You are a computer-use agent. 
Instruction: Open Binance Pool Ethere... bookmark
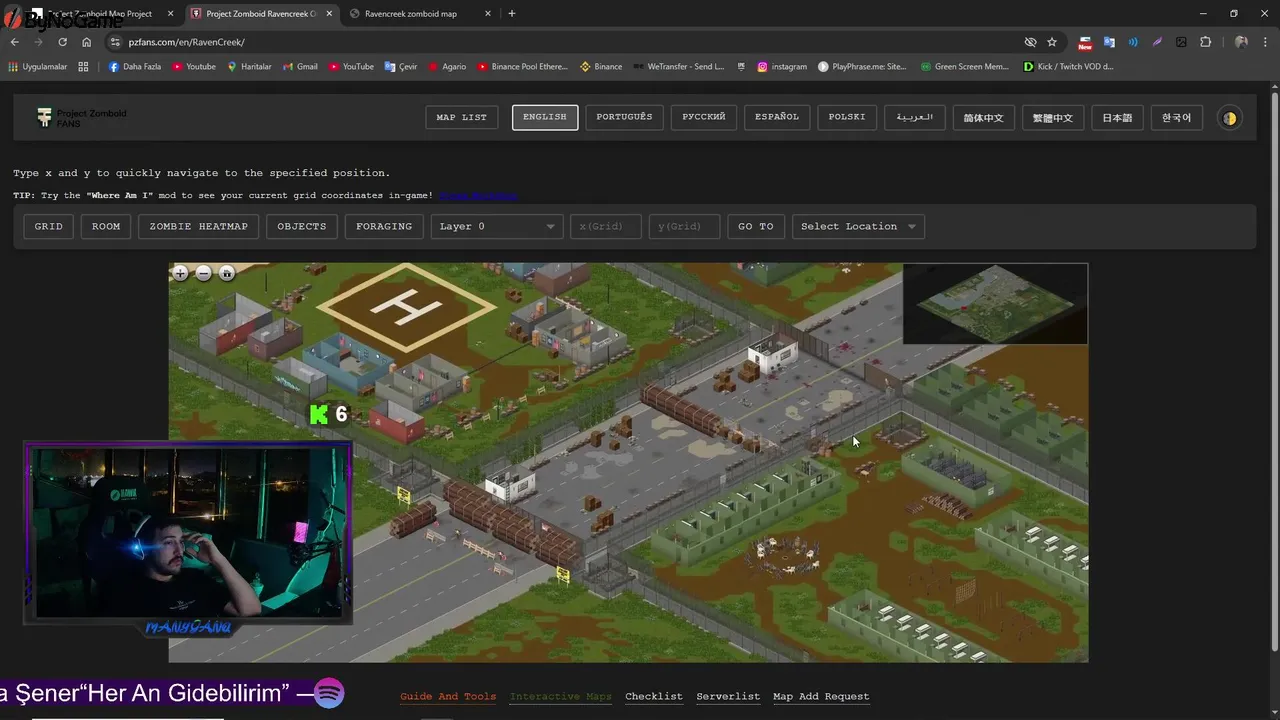tap(522, 67)
